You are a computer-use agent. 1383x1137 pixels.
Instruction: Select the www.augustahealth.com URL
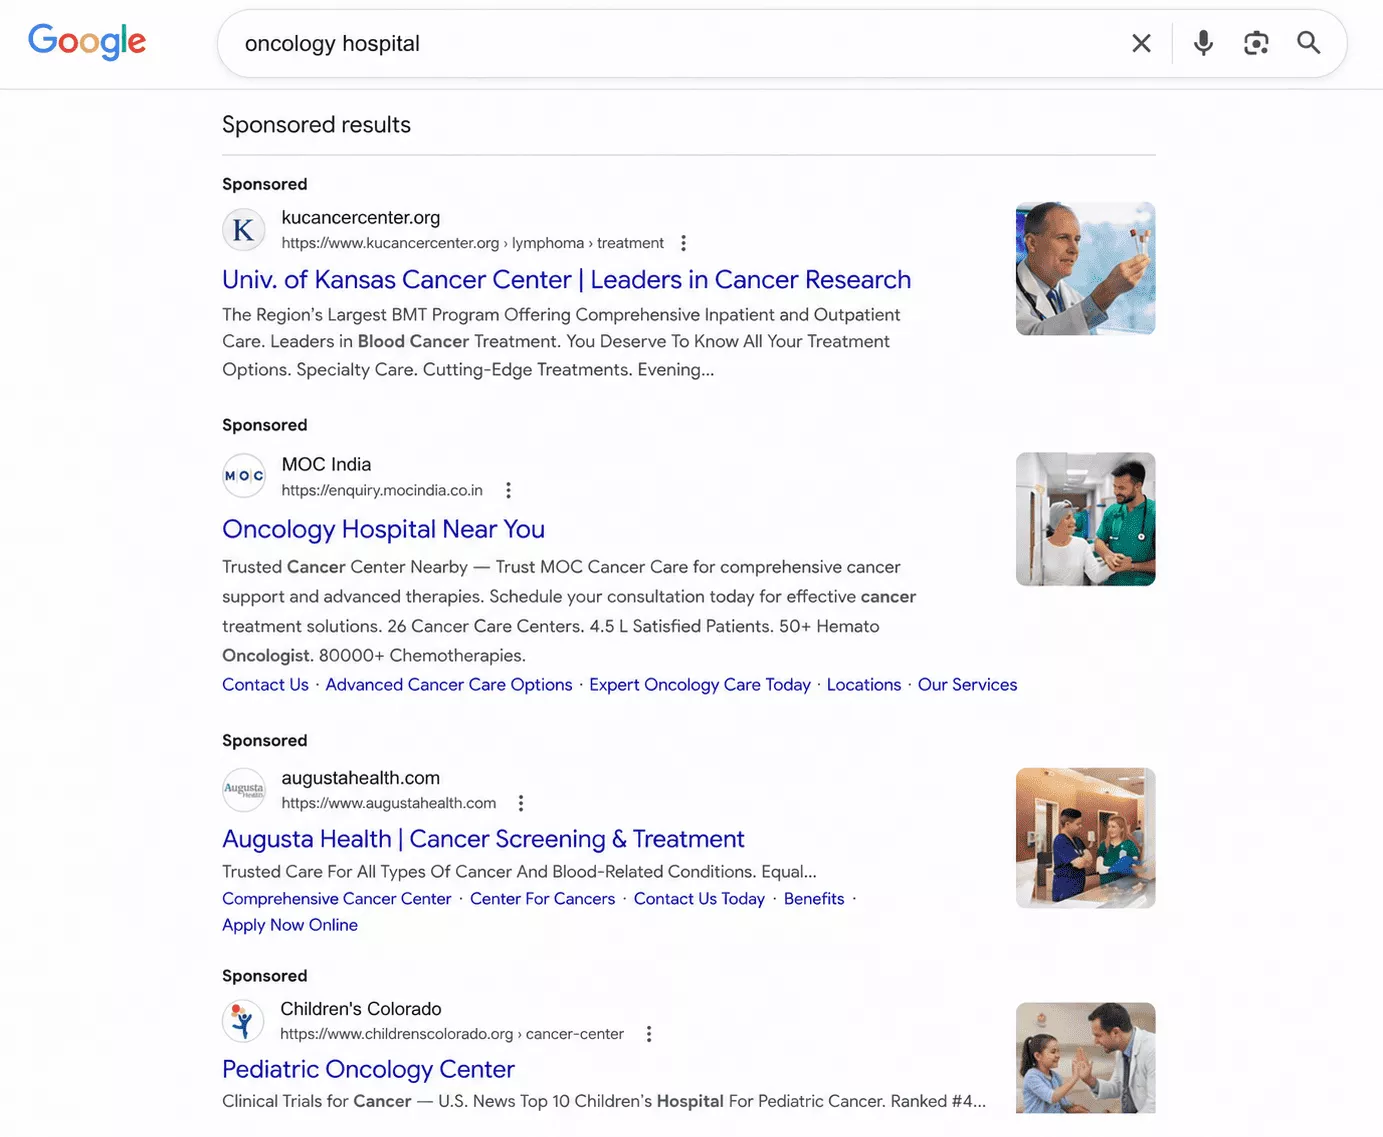click(389, 803)
